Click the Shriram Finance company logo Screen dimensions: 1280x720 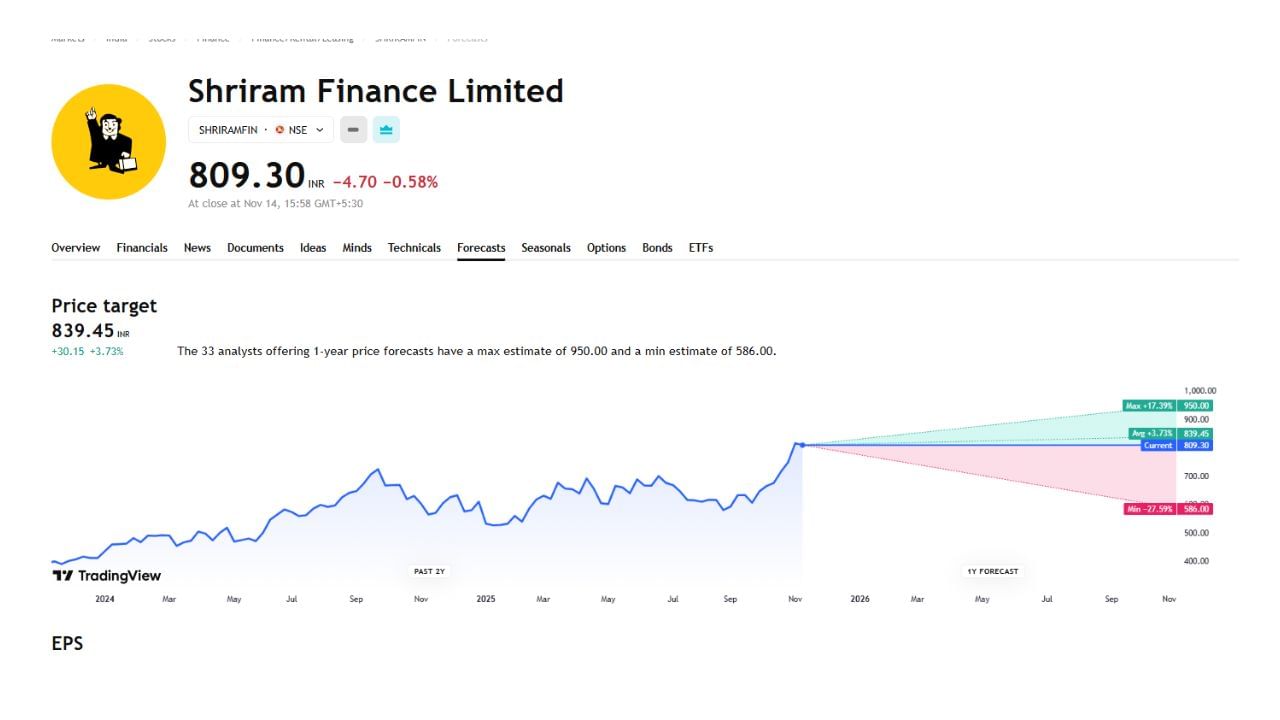[108, 141]
